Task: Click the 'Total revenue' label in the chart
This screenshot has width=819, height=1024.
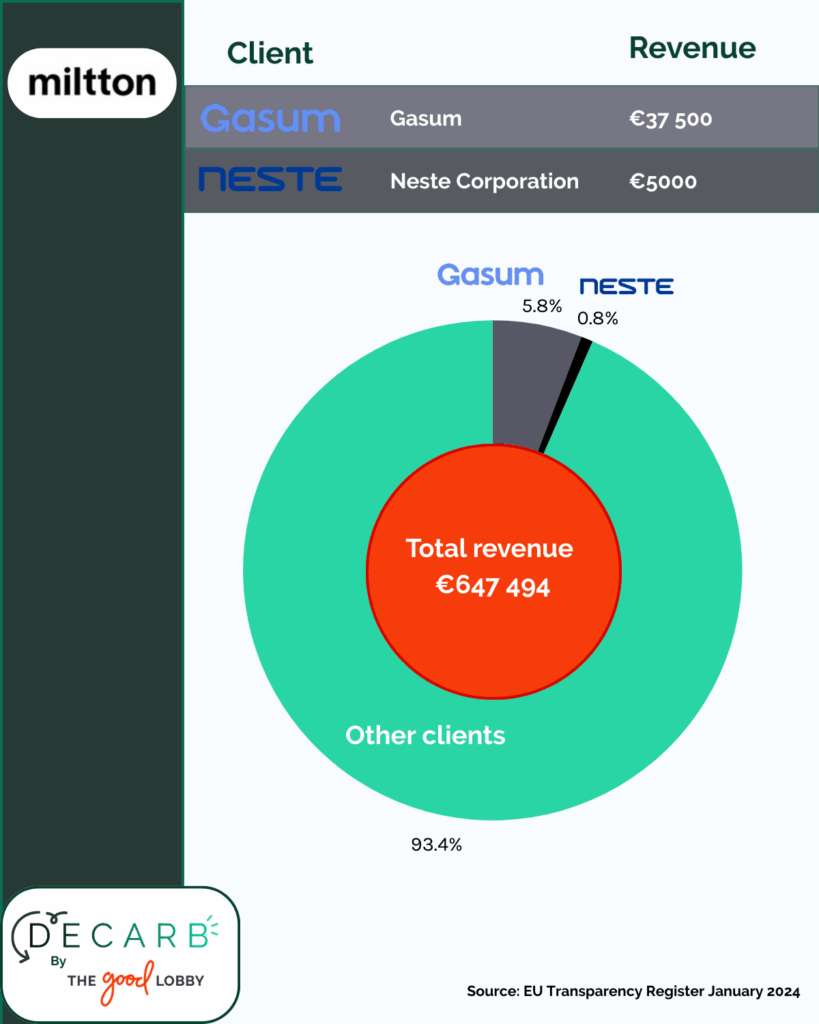Action: (x=489, y=549)
